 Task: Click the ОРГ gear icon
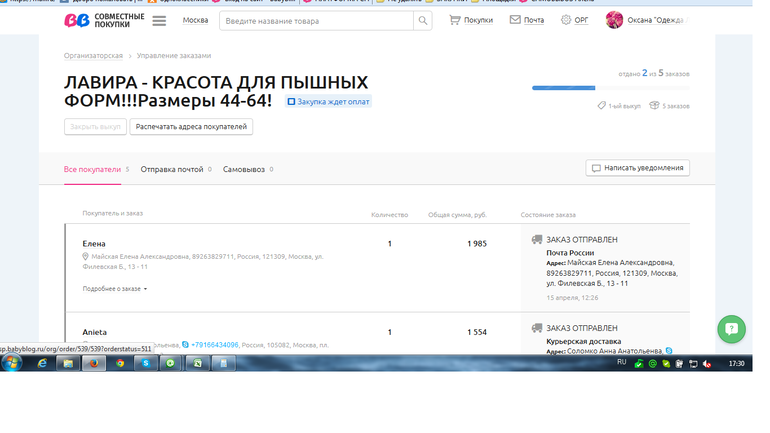[x=566, y=20]
